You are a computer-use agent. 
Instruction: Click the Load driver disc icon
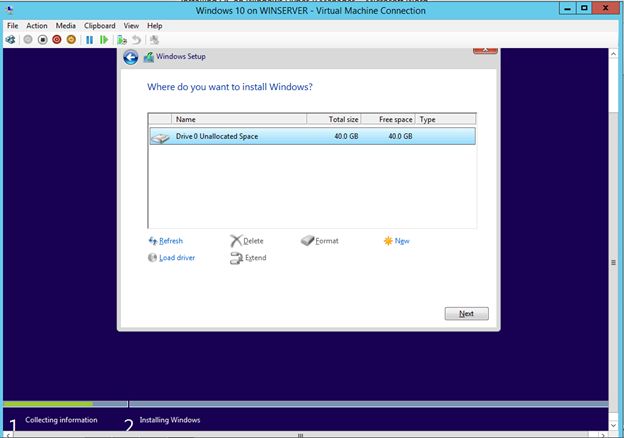152,257
